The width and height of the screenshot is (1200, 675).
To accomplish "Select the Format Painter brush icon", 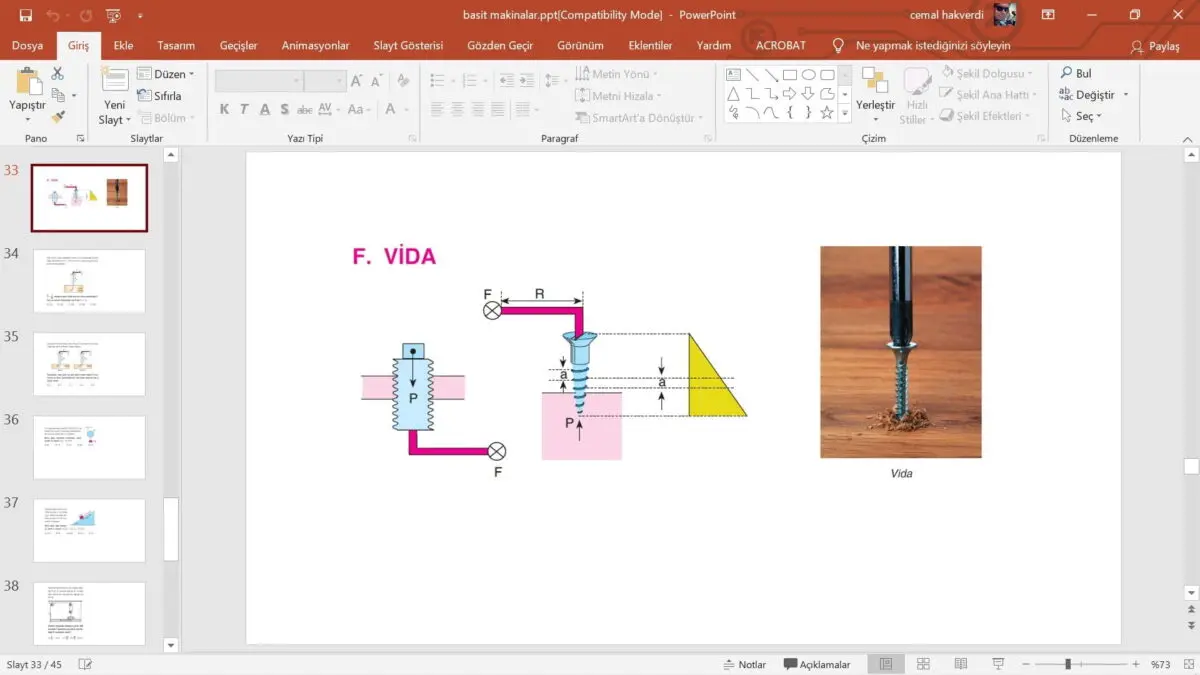I will pyautogui.click(x=58, y=117).
